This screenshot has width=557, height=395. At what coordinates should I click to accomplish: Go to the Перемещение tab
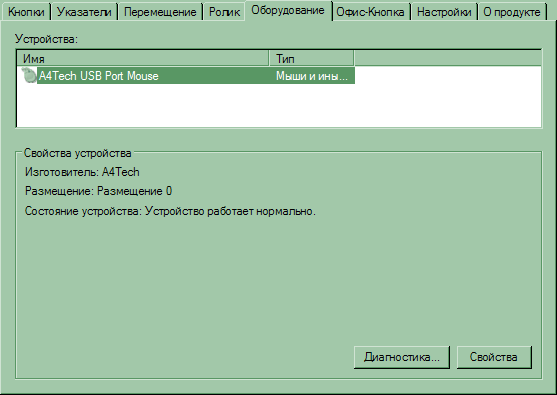click(x=160, y=12)
